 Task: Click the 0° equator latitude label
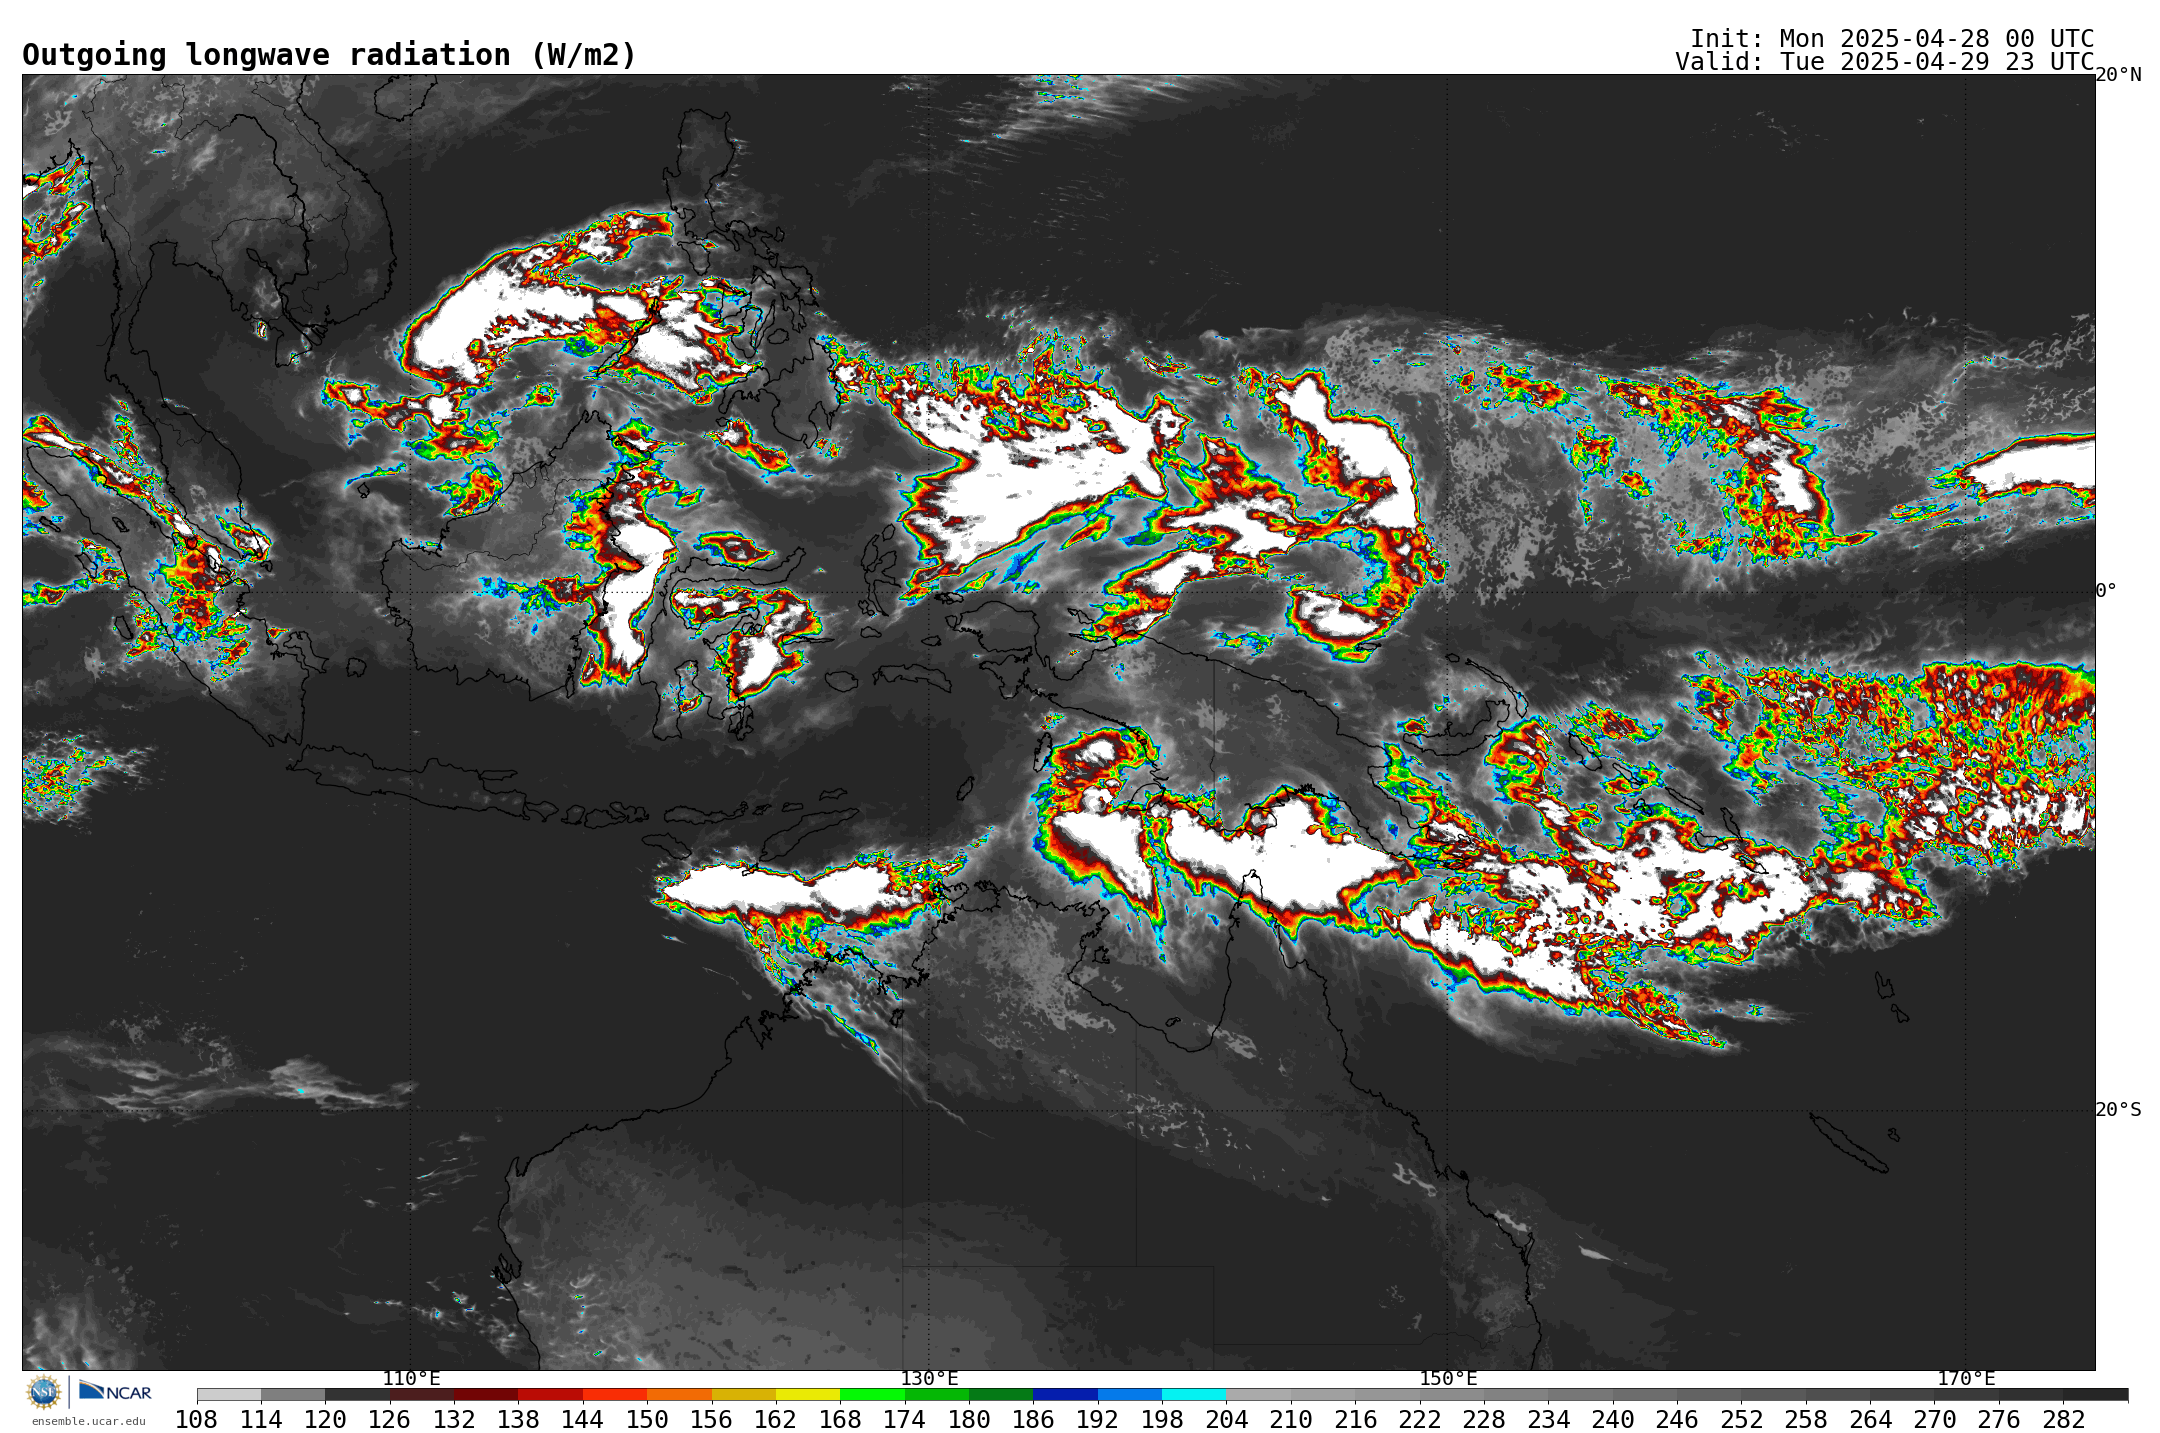(2106, 591)
